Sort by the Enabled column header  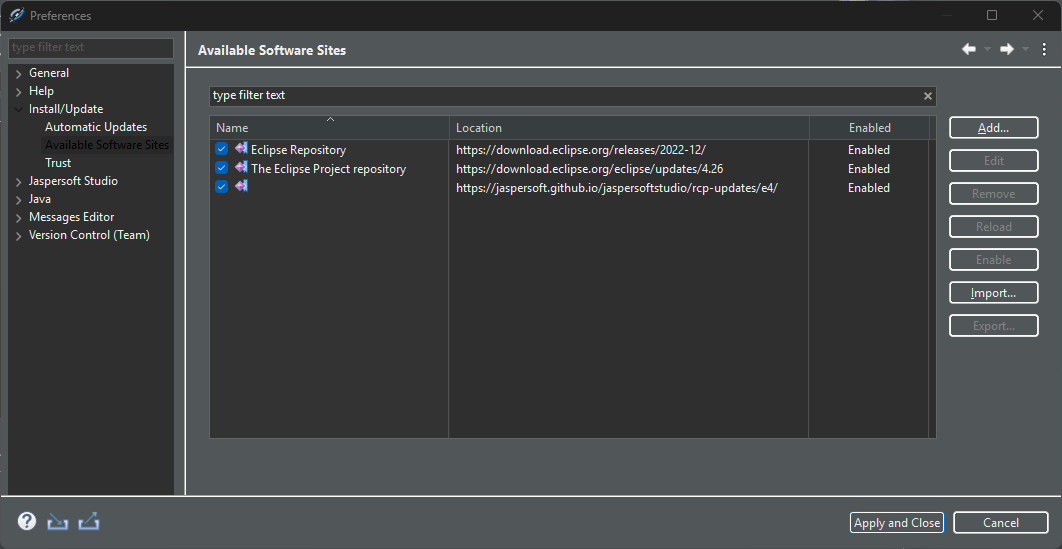click(x=870, y=127)
